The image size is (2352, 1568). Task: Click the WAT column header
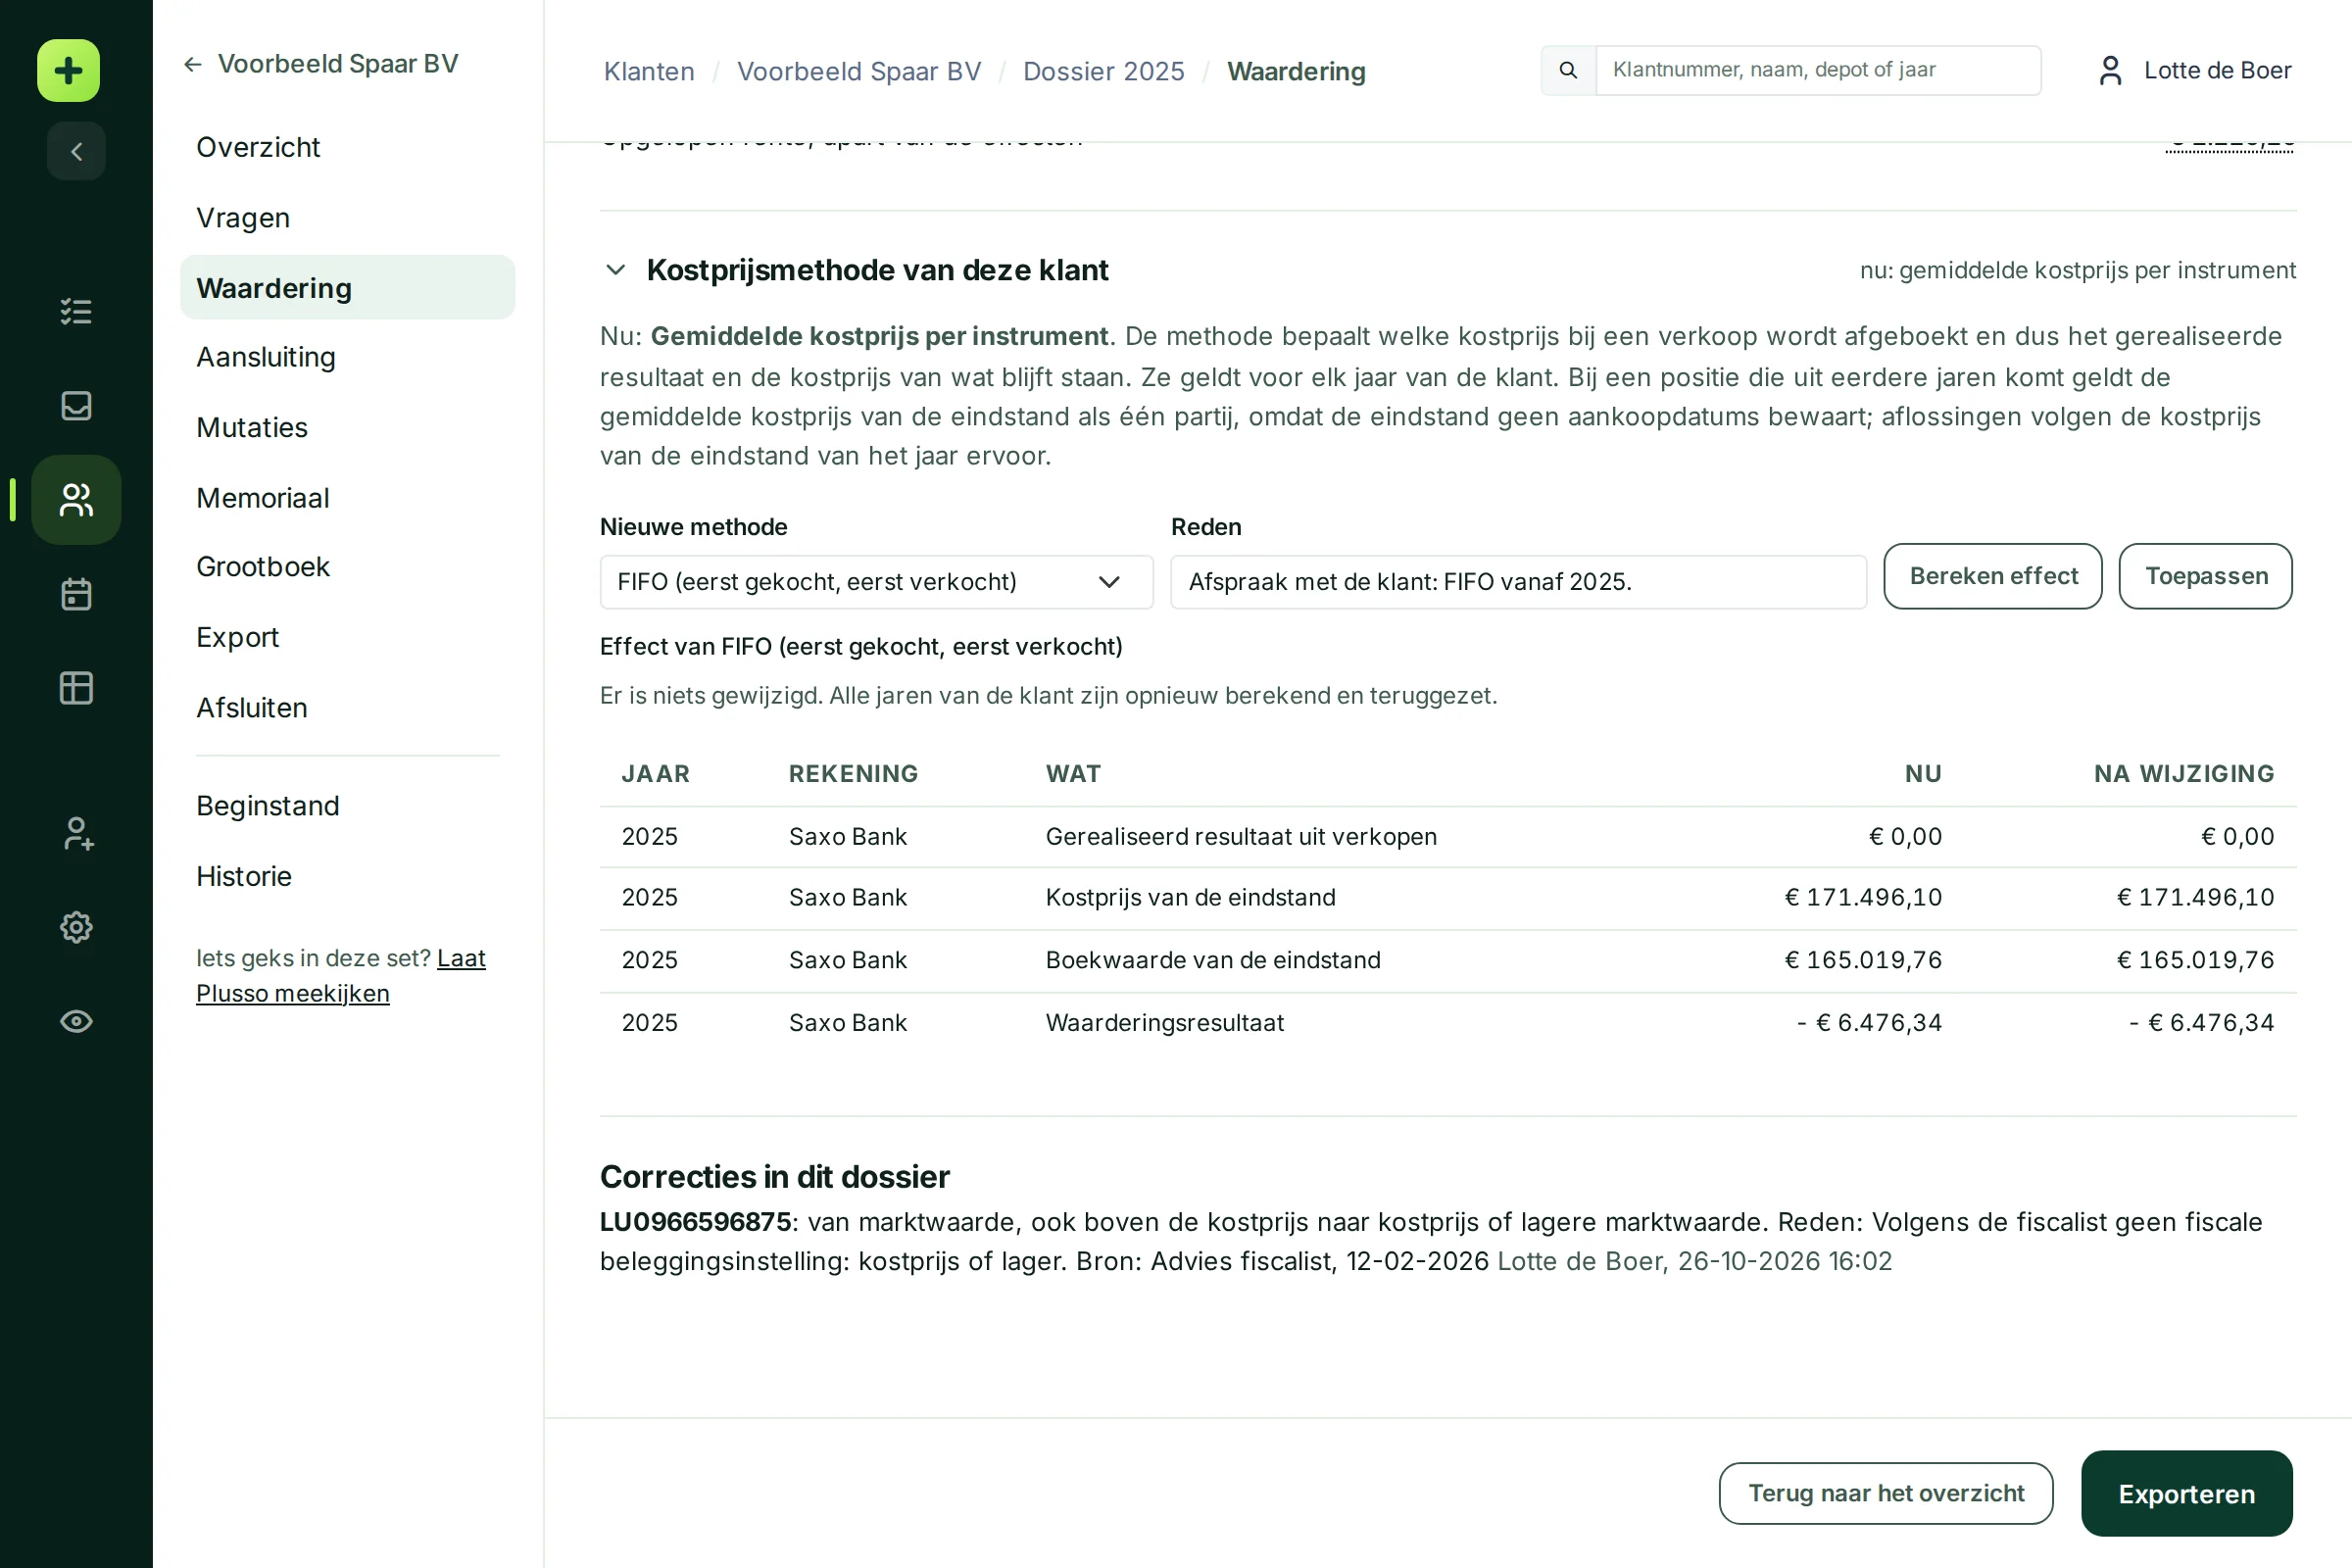pos(1073,774)
